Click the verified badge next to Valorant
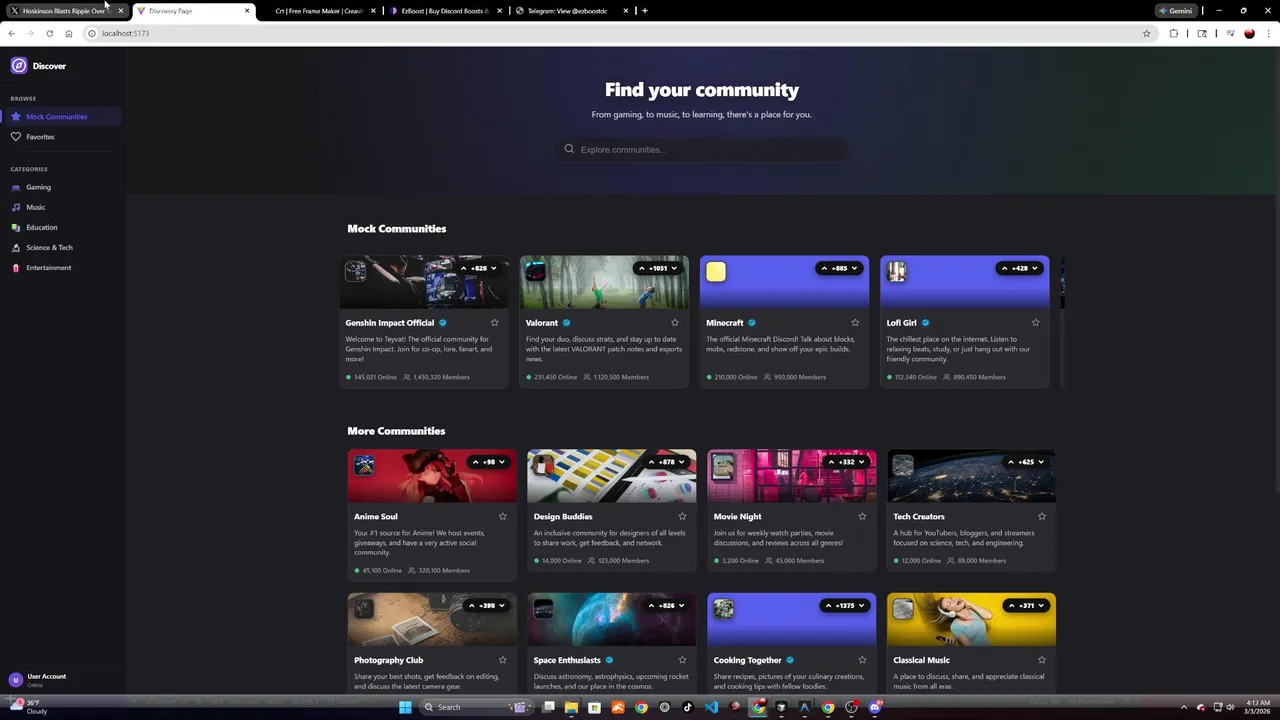The width and height of the screenshot is (1280, 720). [x=566, y=323]
